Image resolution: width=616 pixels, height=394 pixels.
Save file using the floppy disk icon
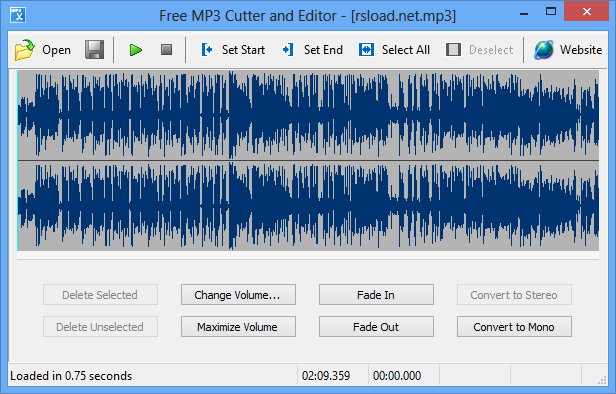click(95, 50)
